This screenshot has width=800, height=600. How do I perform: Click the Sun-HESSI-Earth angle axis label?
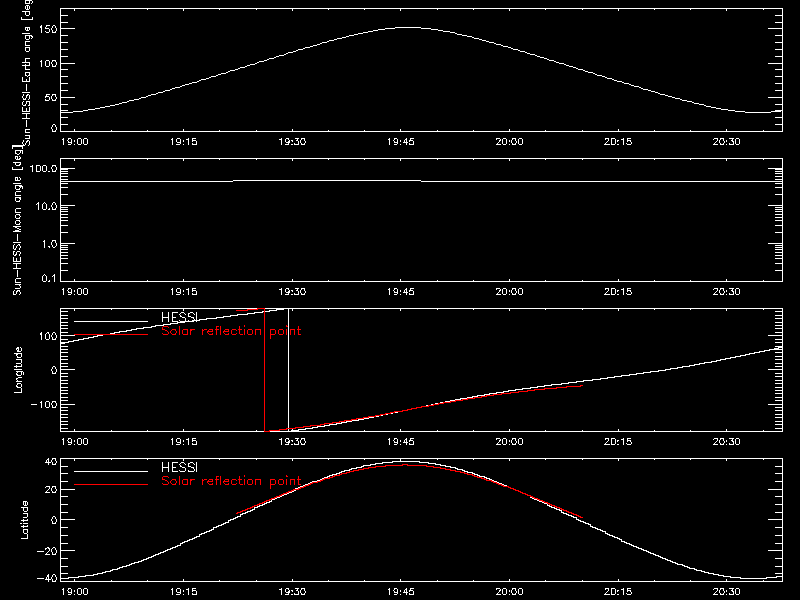pos(27,72)
